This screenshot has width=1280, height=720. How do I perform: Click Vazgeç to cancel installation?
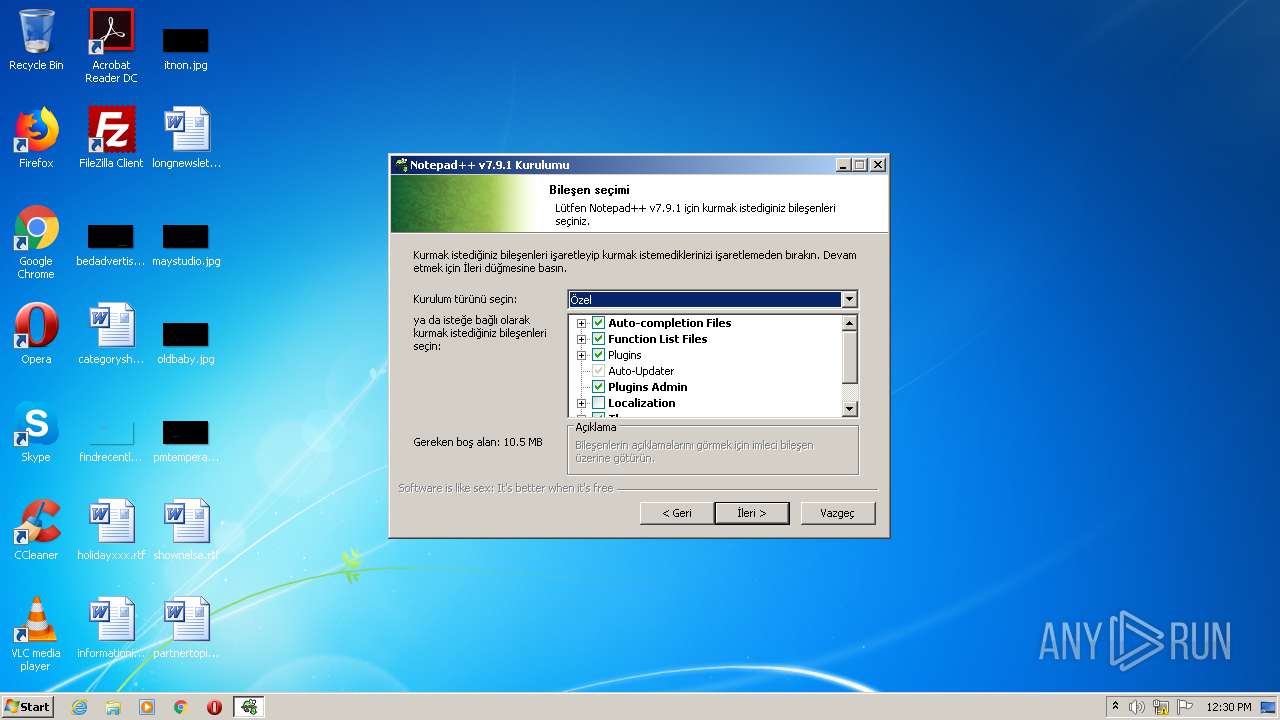(x=837, y=513)
